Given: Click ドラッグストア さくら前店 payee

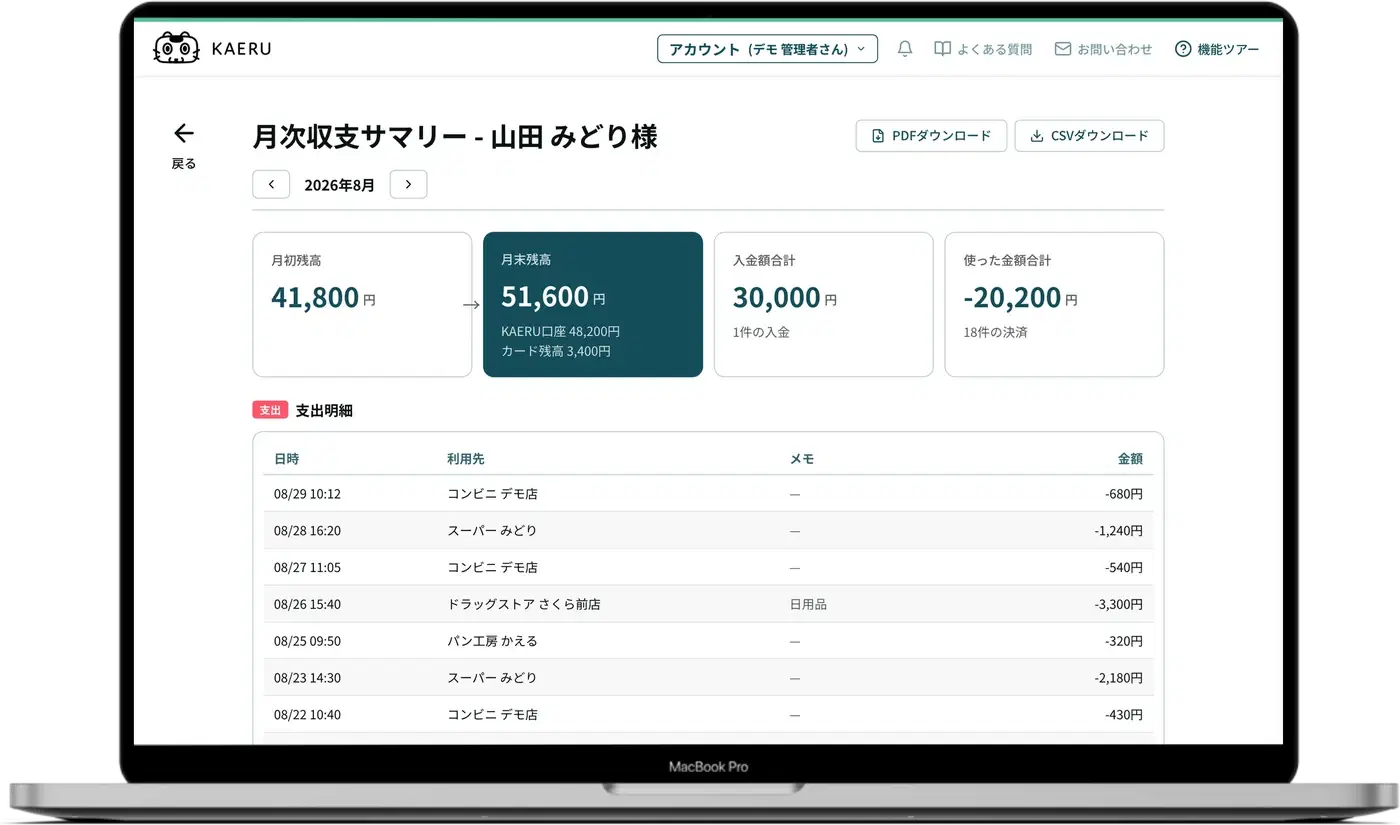Looking at the screenshot, I should point(524,605).
